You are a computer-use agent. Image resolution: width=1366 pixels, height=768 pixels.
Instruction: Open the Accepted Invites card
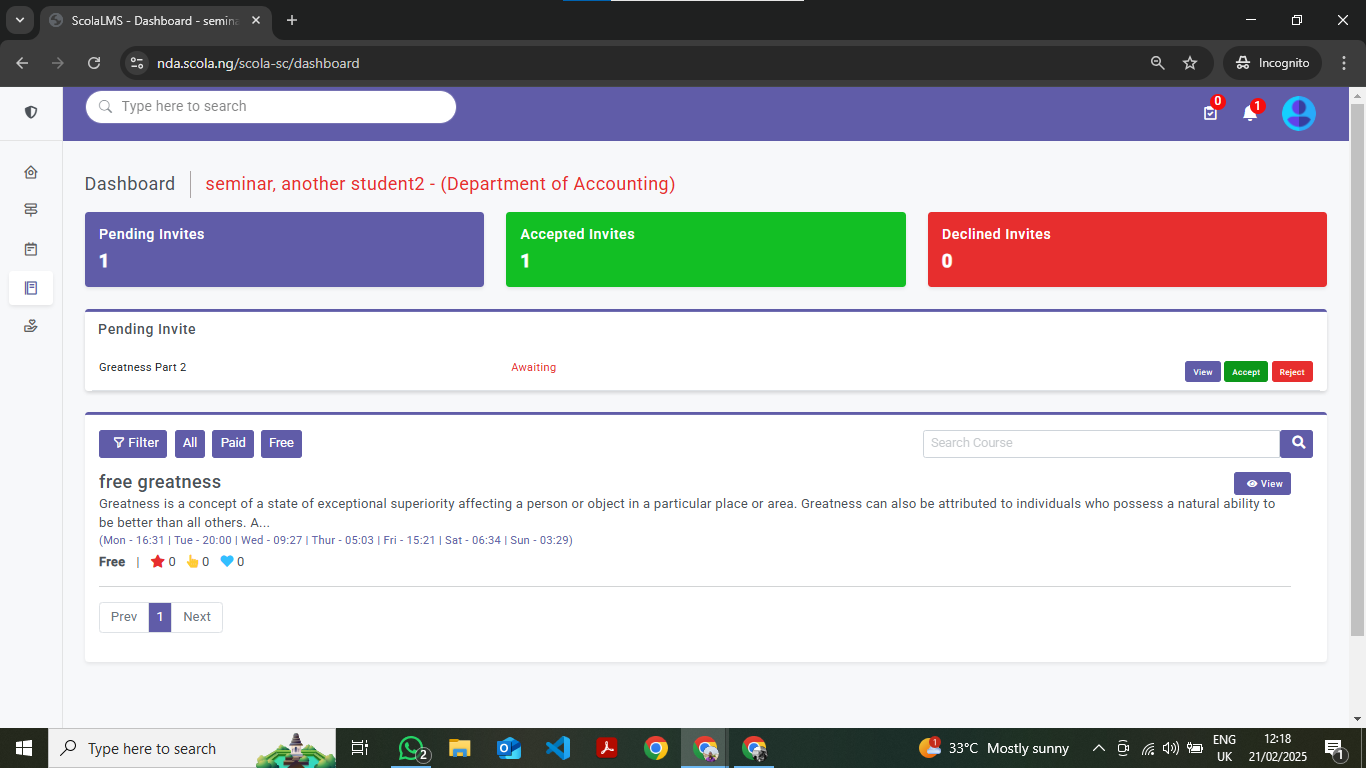tap(706, 249)
